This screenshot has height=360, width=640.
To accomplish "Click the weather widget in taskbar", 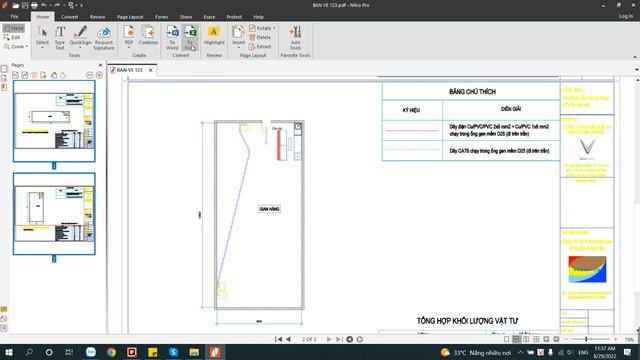I will [476, 352].
